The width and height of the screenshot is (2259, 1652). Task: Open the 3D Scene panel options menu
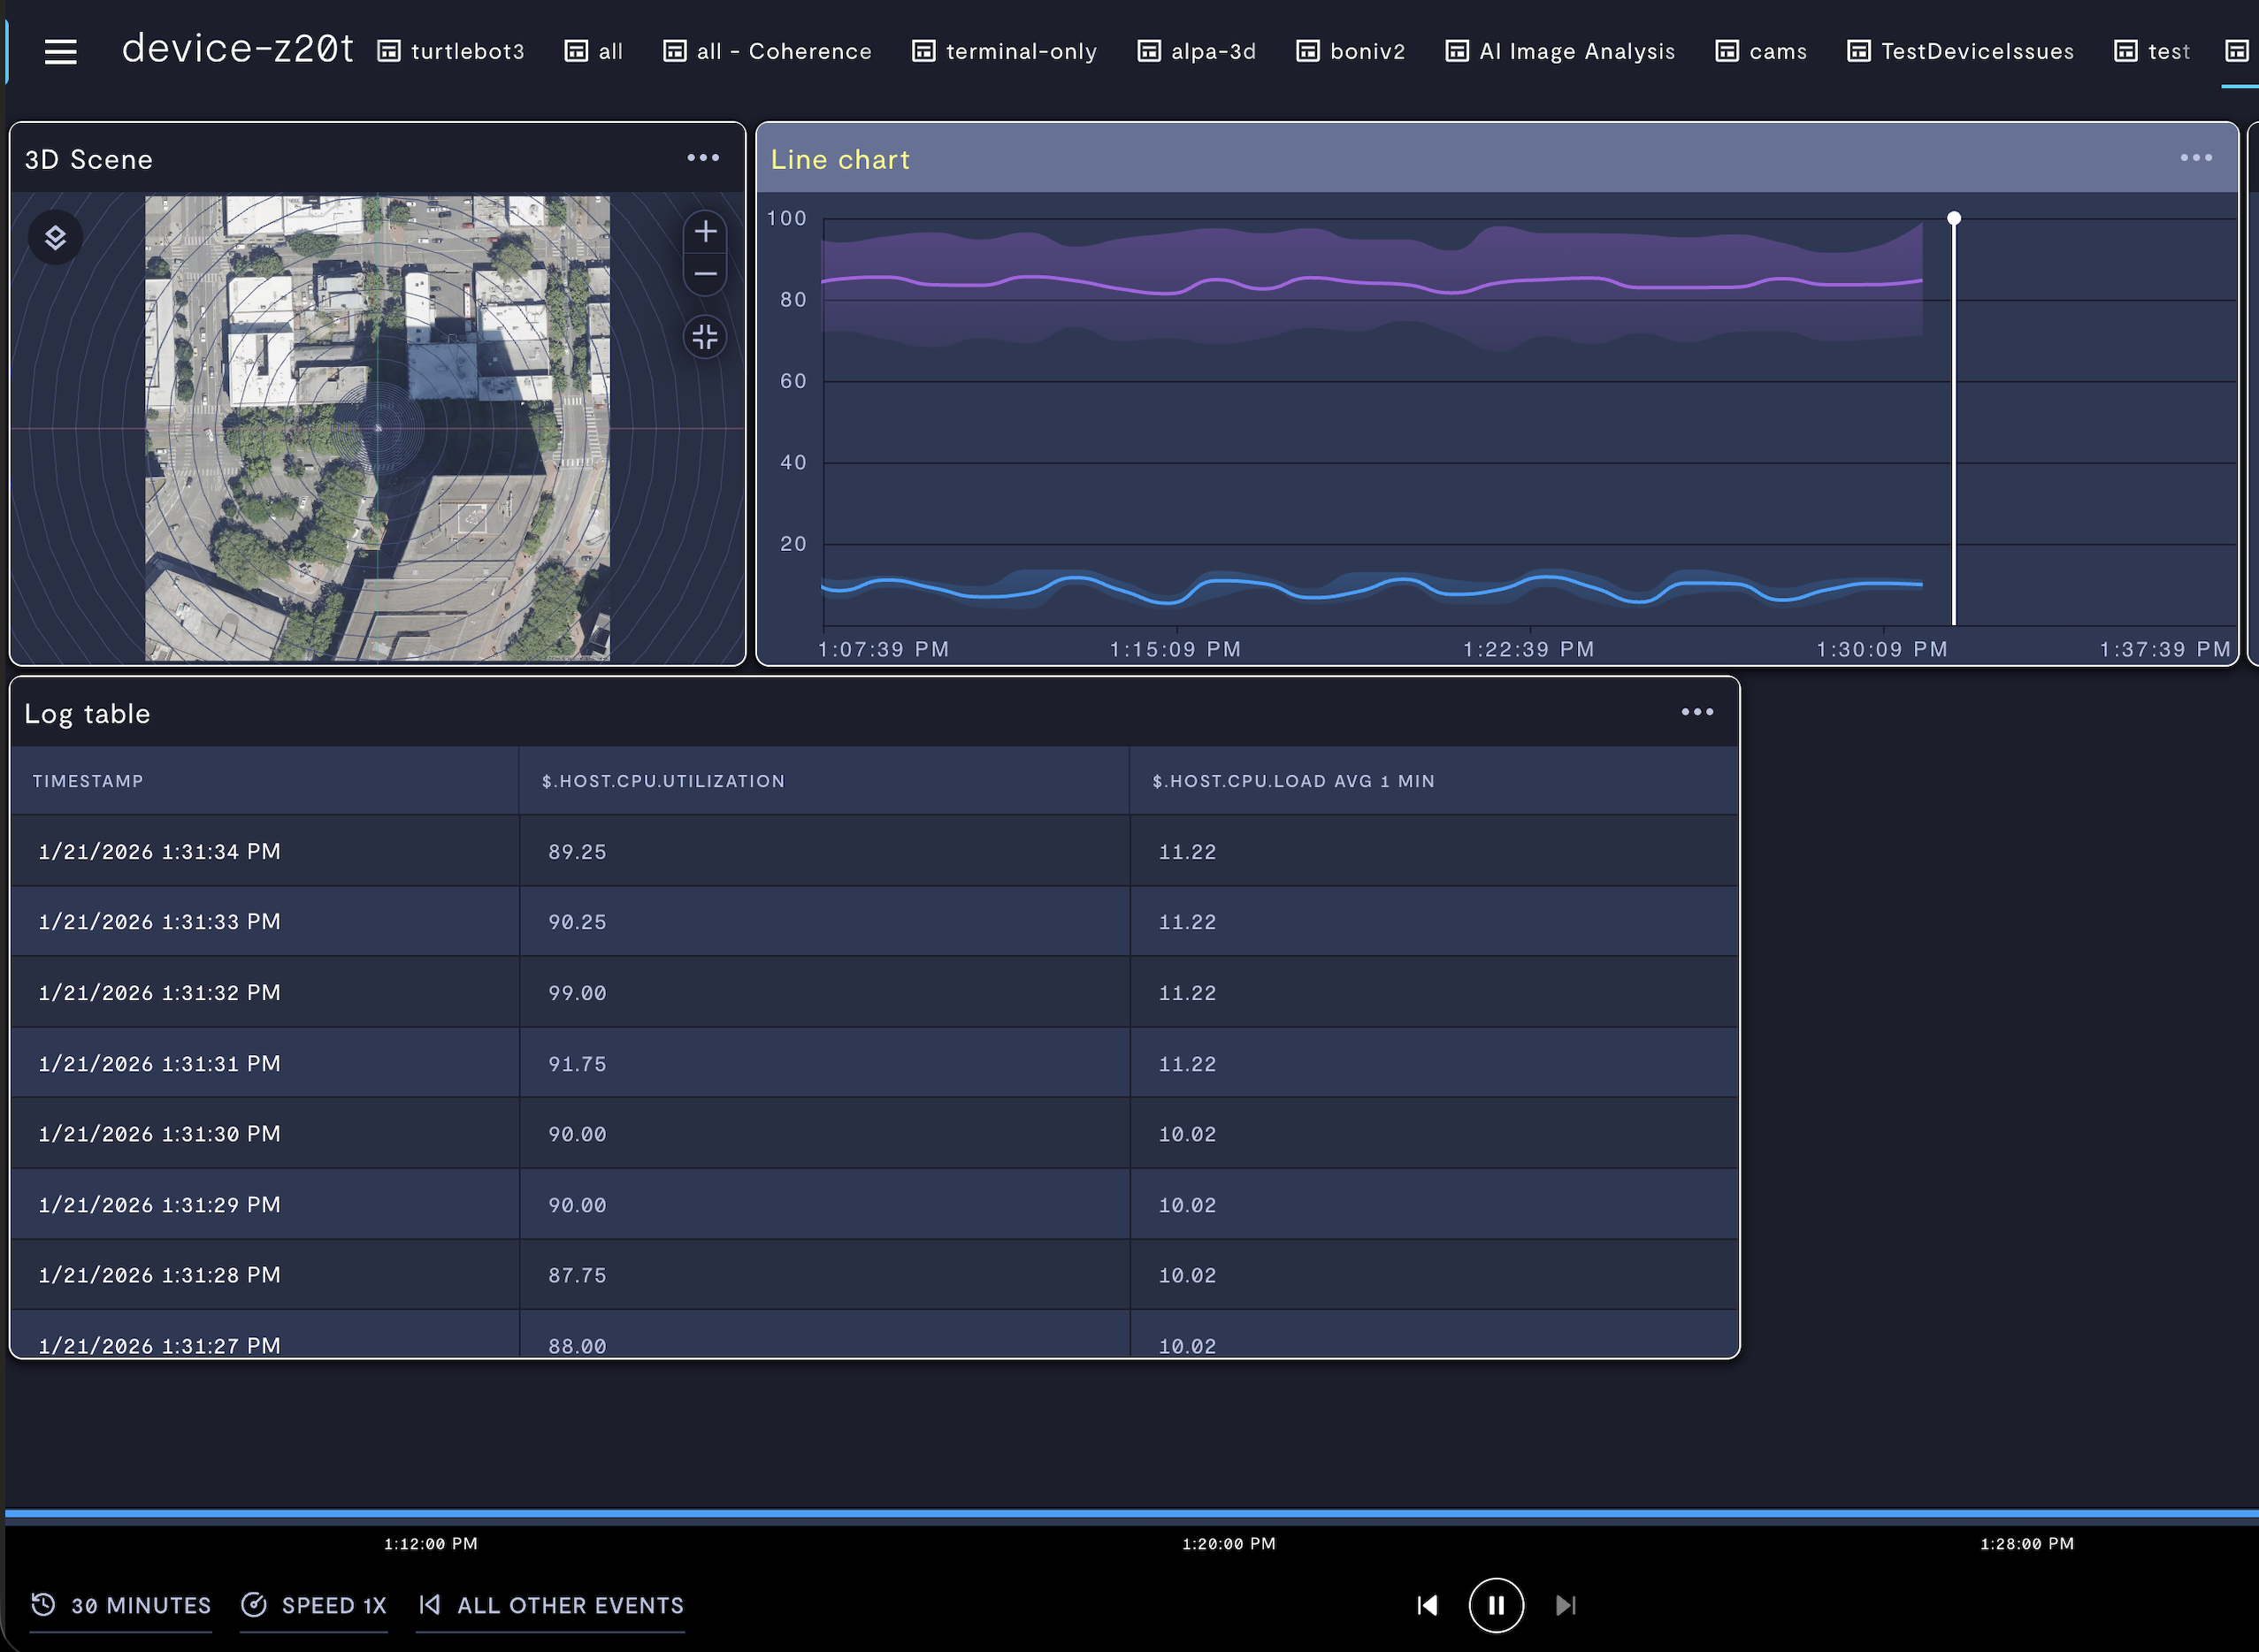click(703, 158)
